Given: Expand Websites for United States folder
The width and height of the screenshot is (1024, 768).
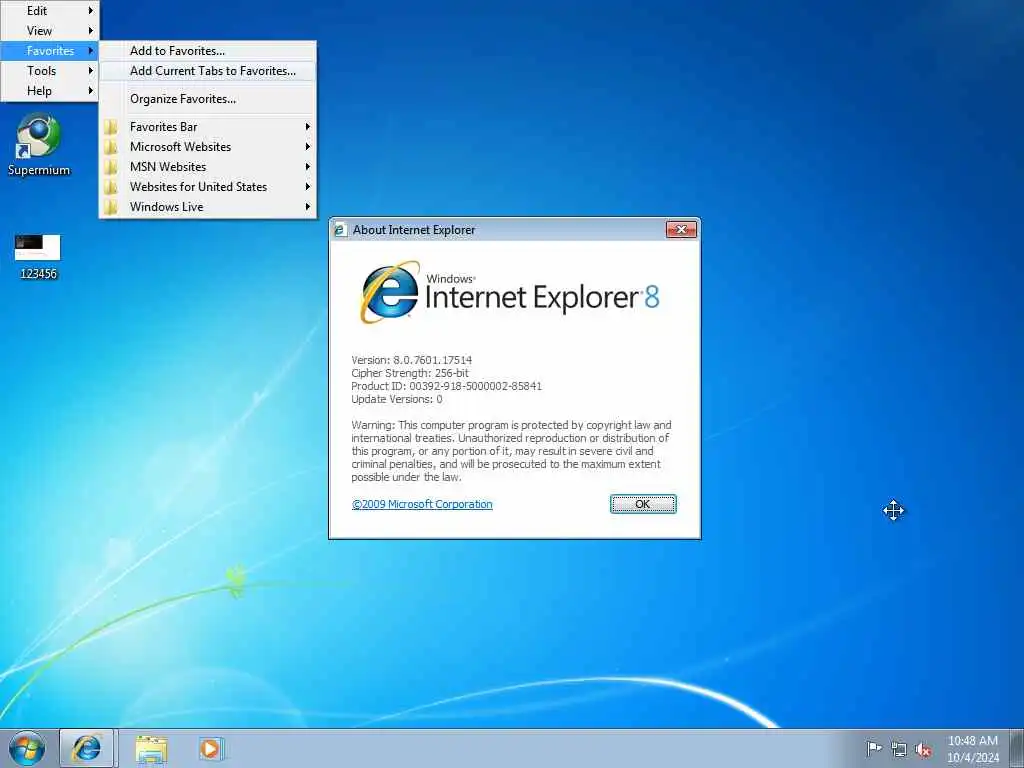Looking at the screenshot, I should [208, 187].
